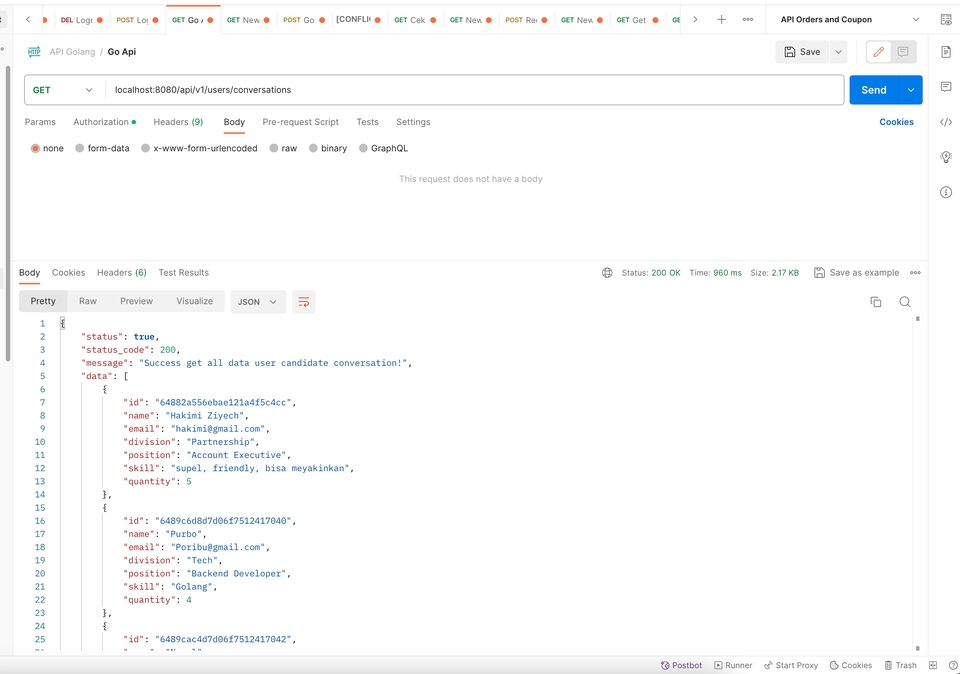Open API Orders and Coupon environment dropdown
This screenshot has height=674, width=960.
[x=850, y=20]
